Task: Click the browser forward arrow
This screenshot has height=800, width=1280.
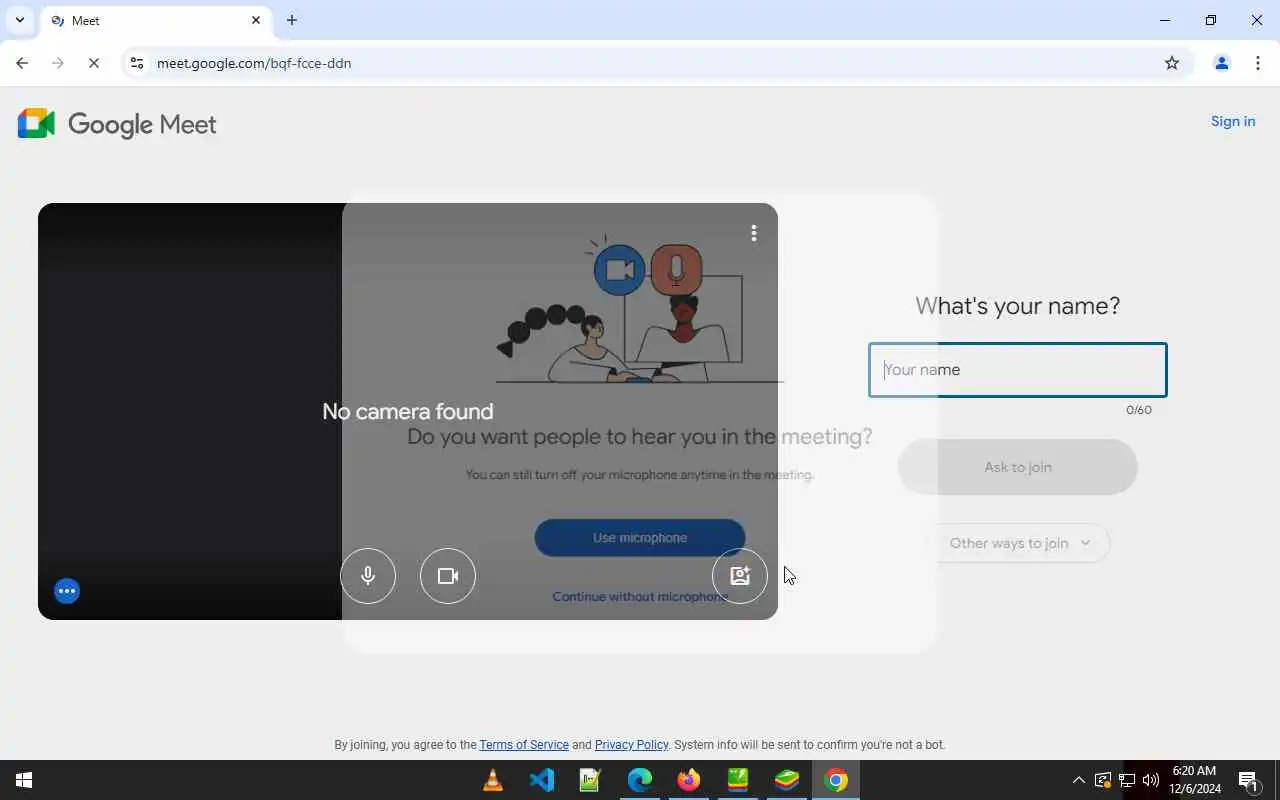Action: tap(58, 63)
